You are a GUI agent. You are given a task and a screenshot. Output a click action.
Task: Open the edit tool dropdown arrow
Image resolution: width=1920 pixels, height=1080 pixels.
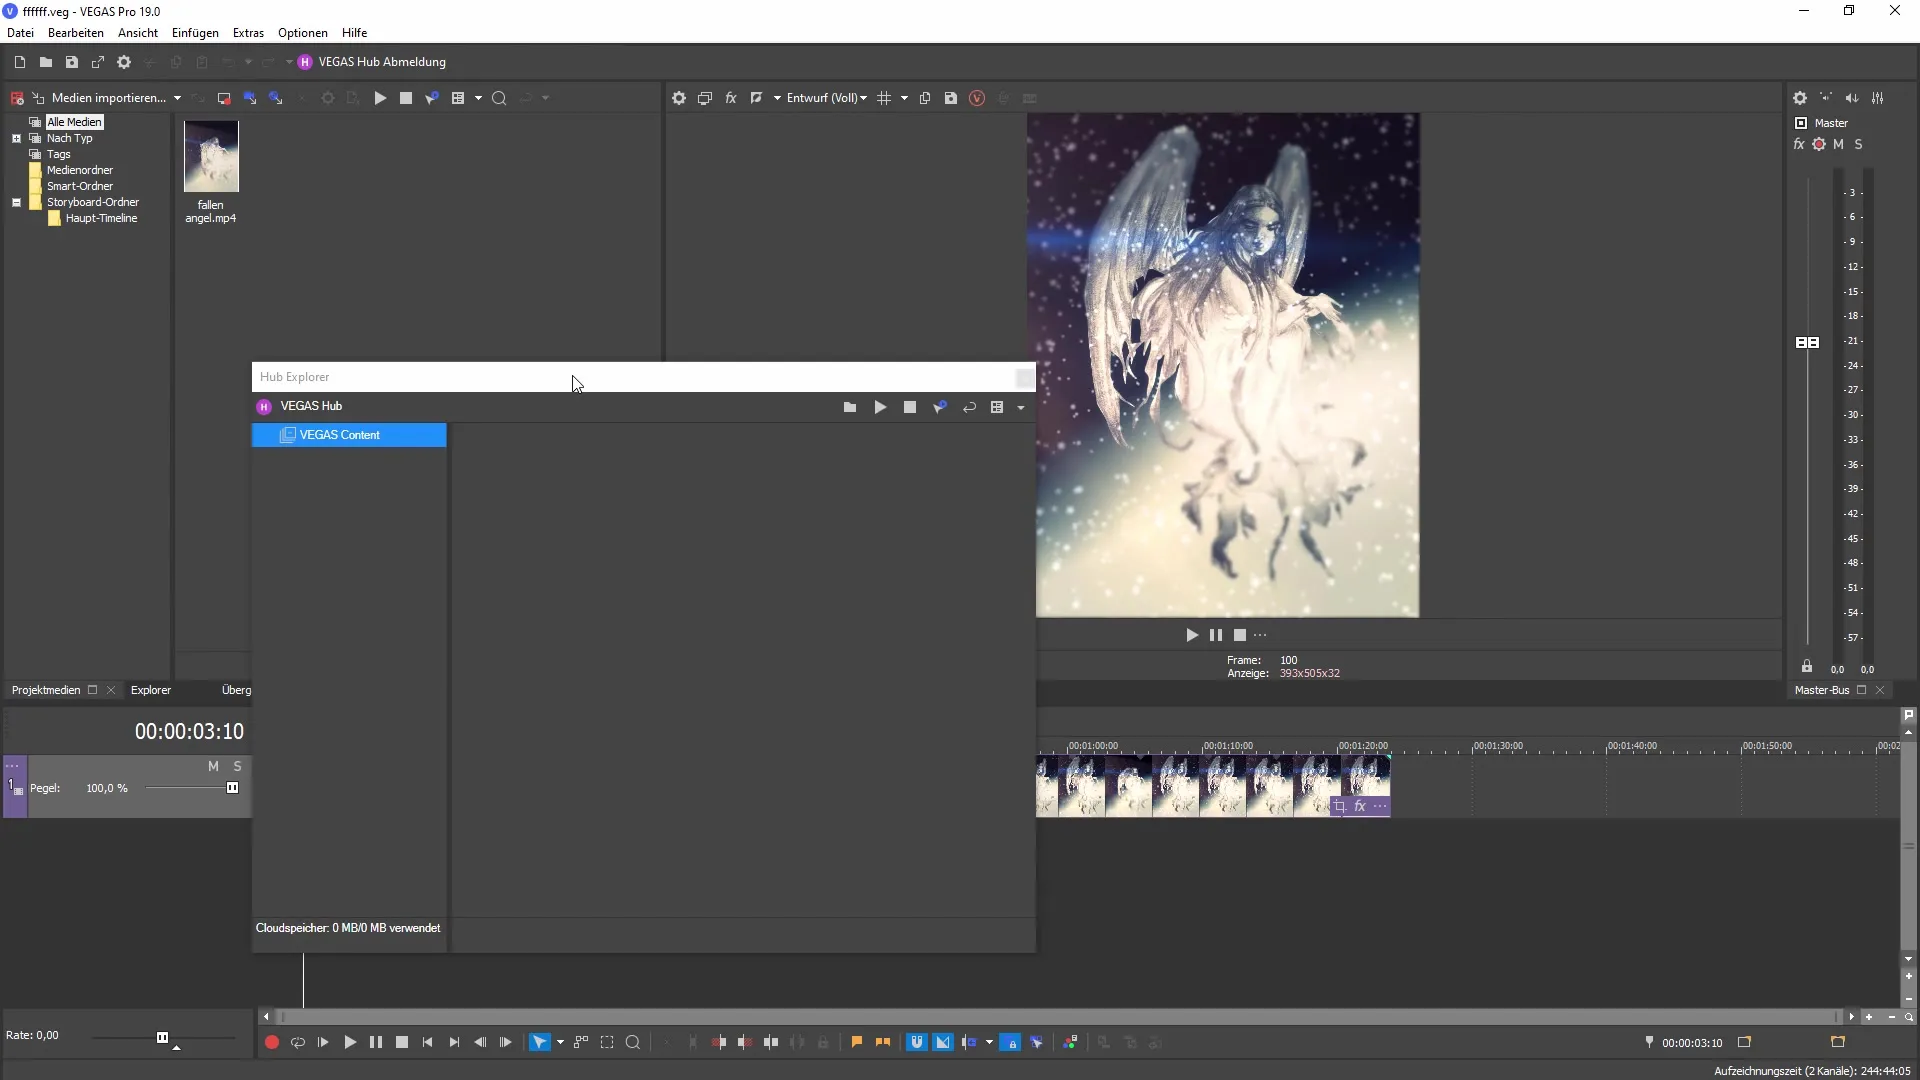click(560, 1042)
